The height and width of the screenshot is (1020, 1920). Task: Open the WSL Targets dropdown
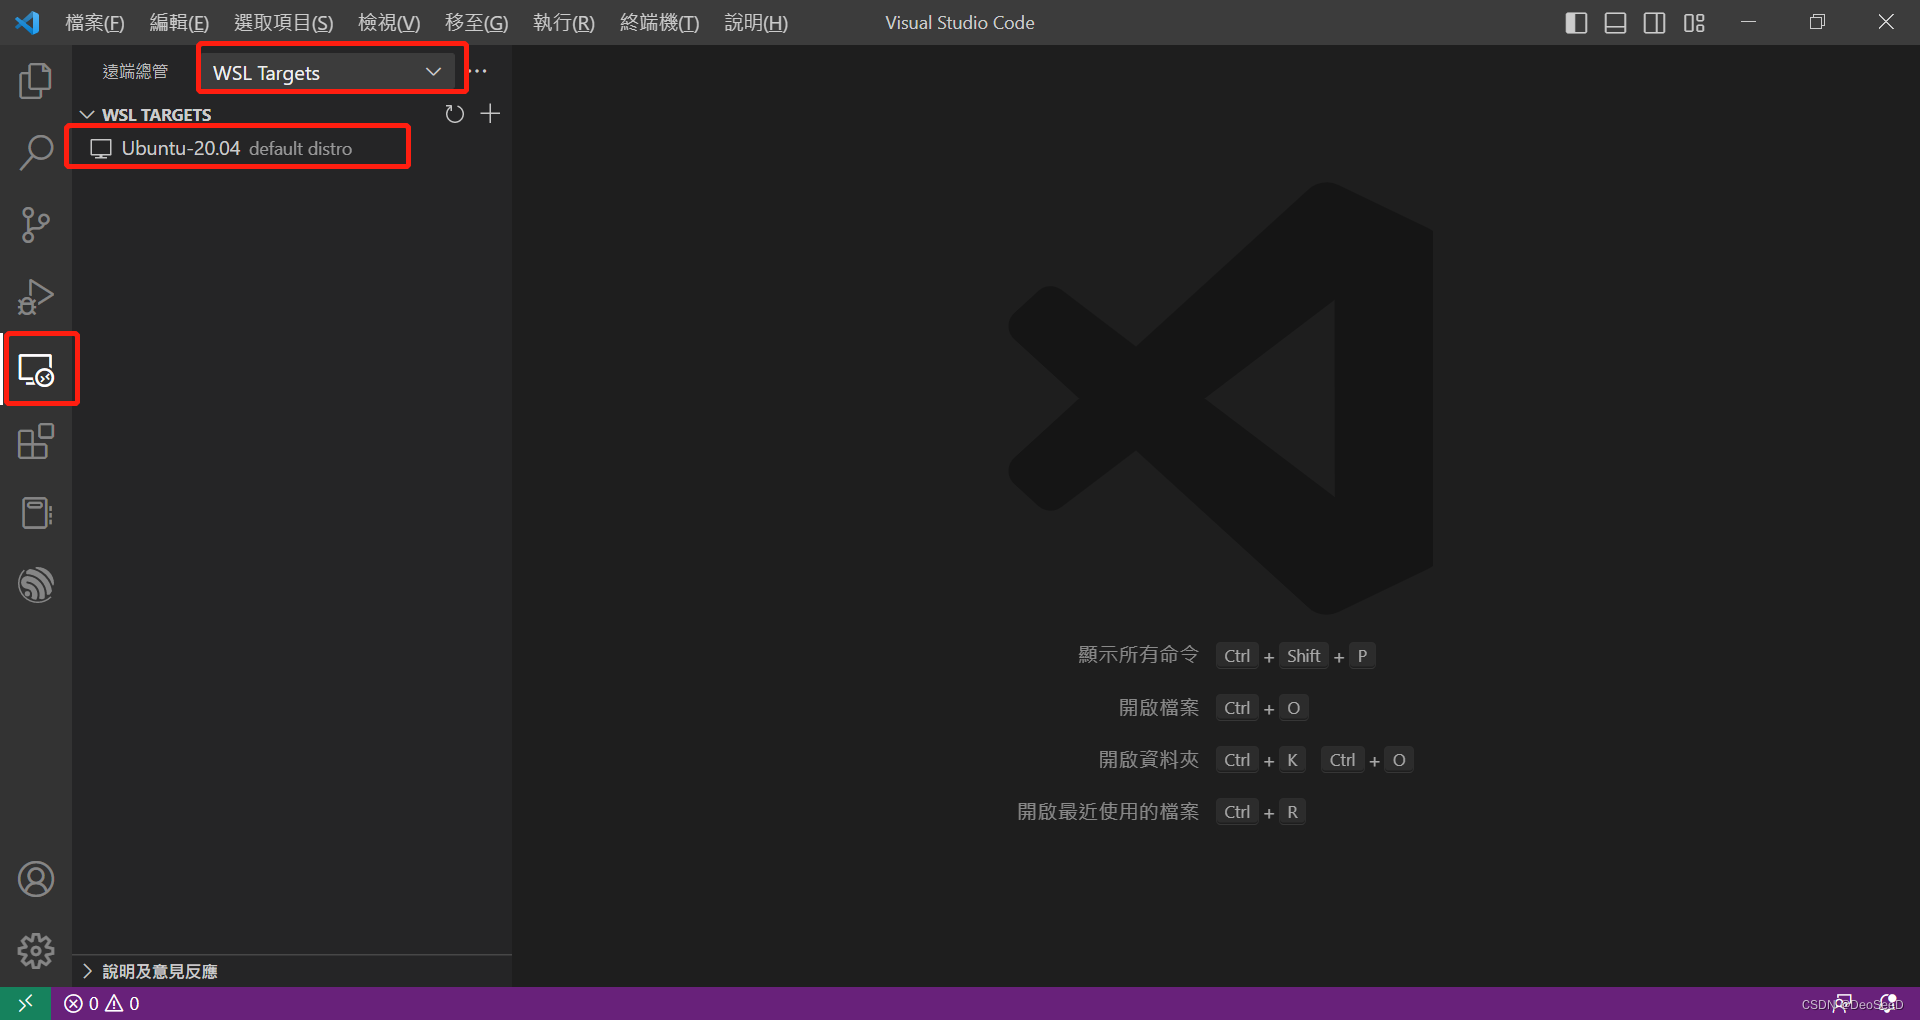328,72
